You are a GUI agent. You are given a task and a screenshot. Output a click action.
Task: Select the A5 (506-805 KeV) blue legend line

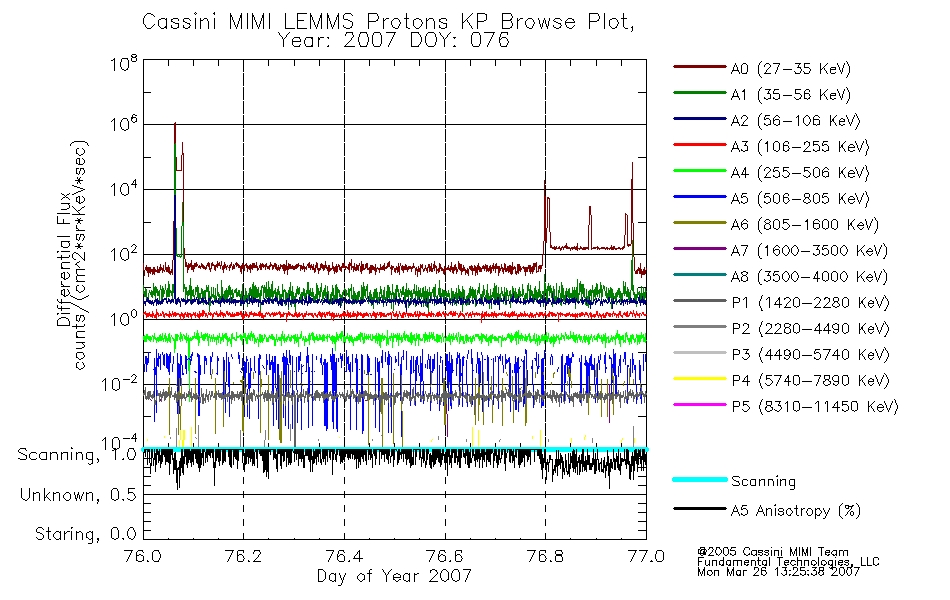coord(700,196)
